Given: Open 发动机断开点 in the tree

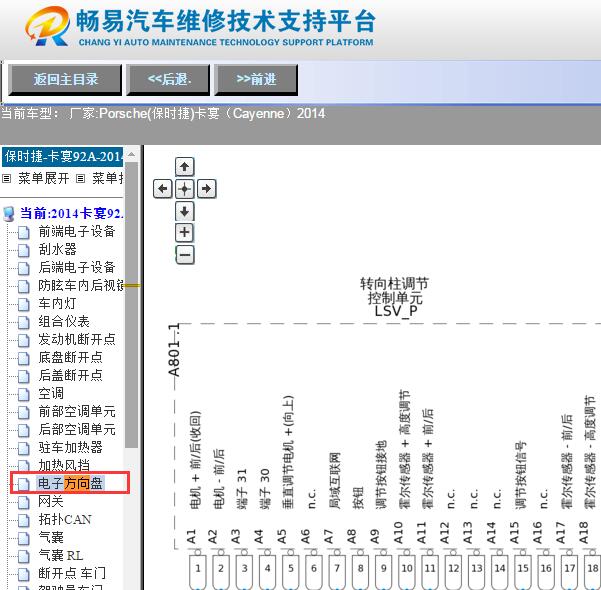Looking at the screenshot, I should coord(77,339).
